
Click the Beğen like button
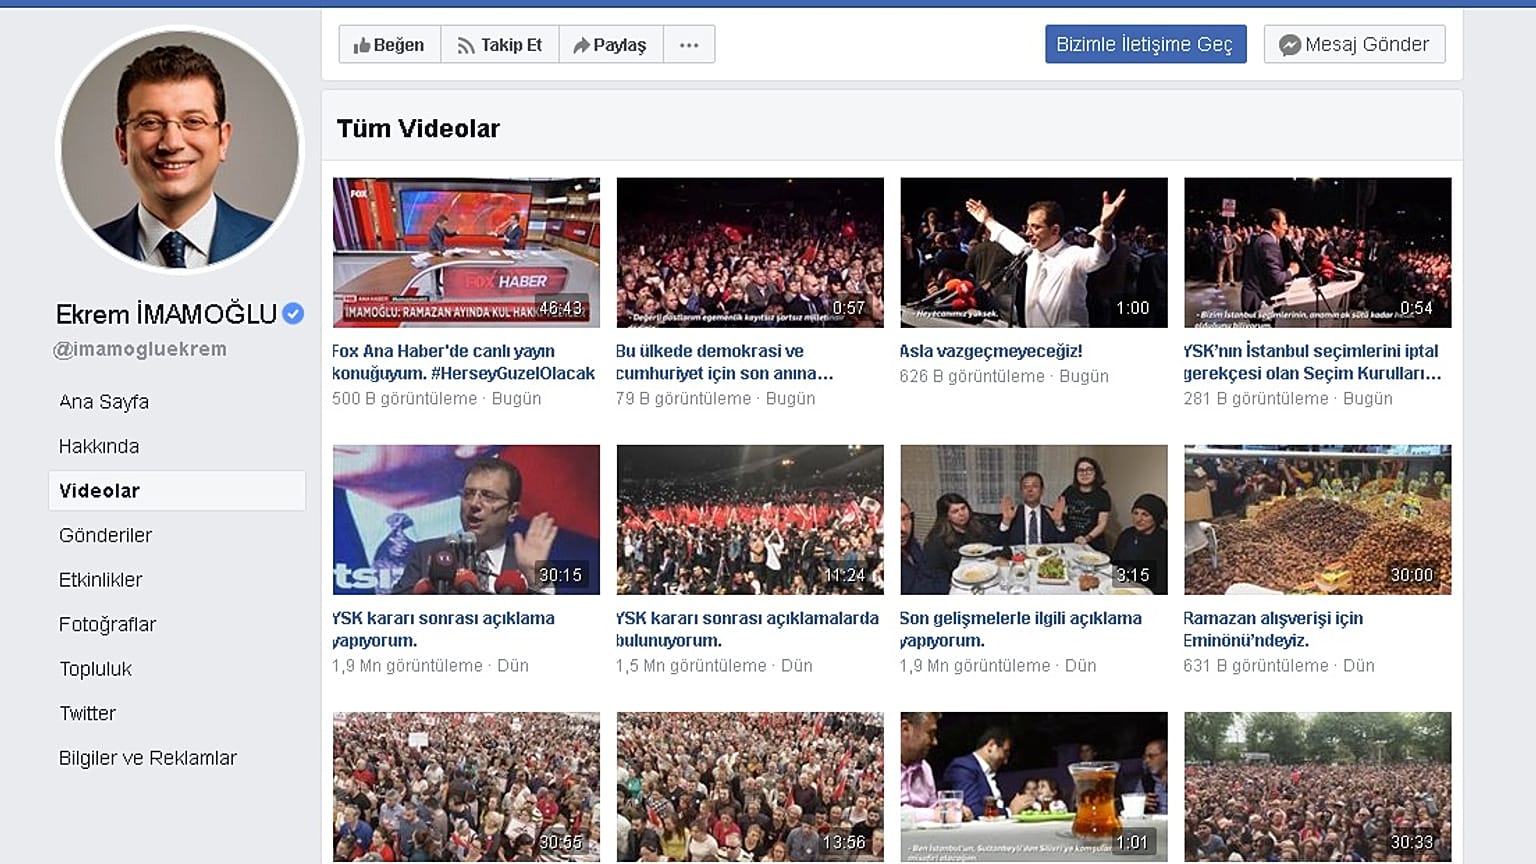[x=390, y=45]
